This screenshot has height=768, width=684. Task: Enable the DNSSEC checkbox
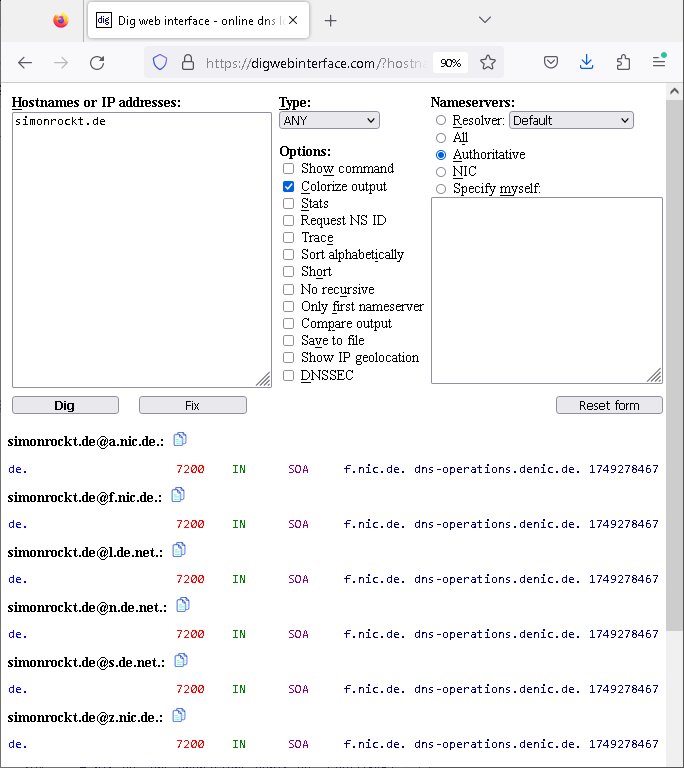289,375
